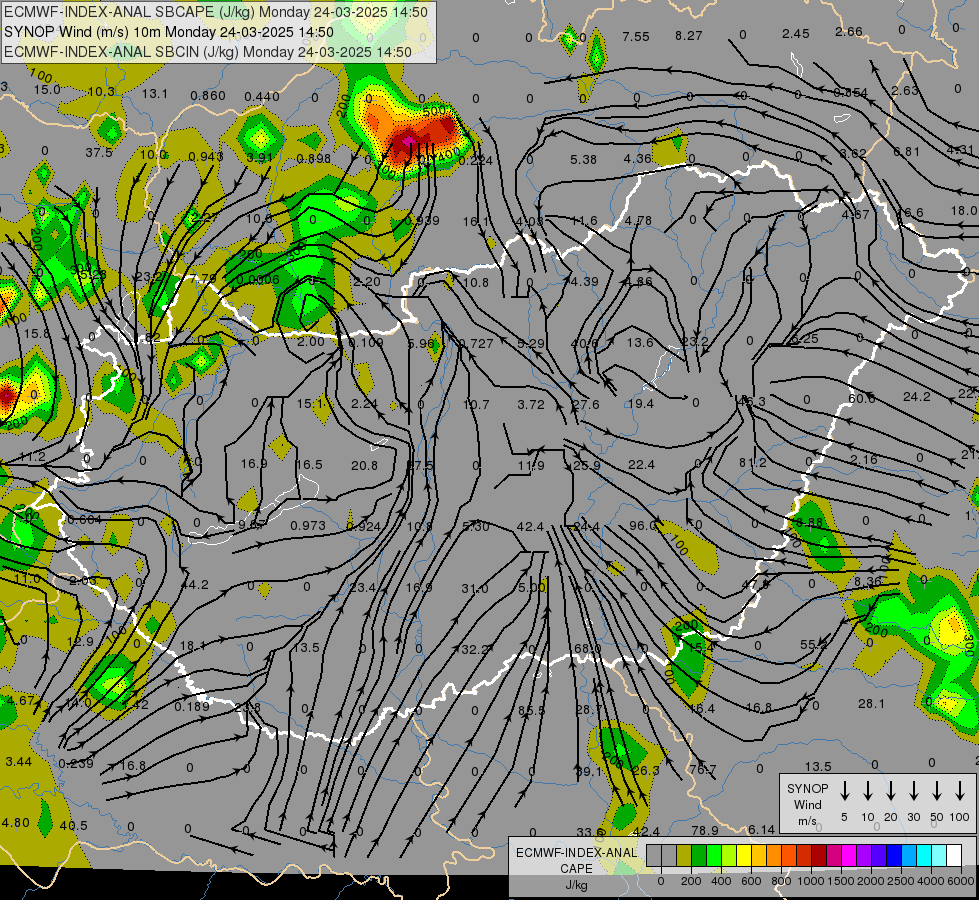Select the olive swatch in CAPE legend
979x900 pixels.
coord(684,855)
